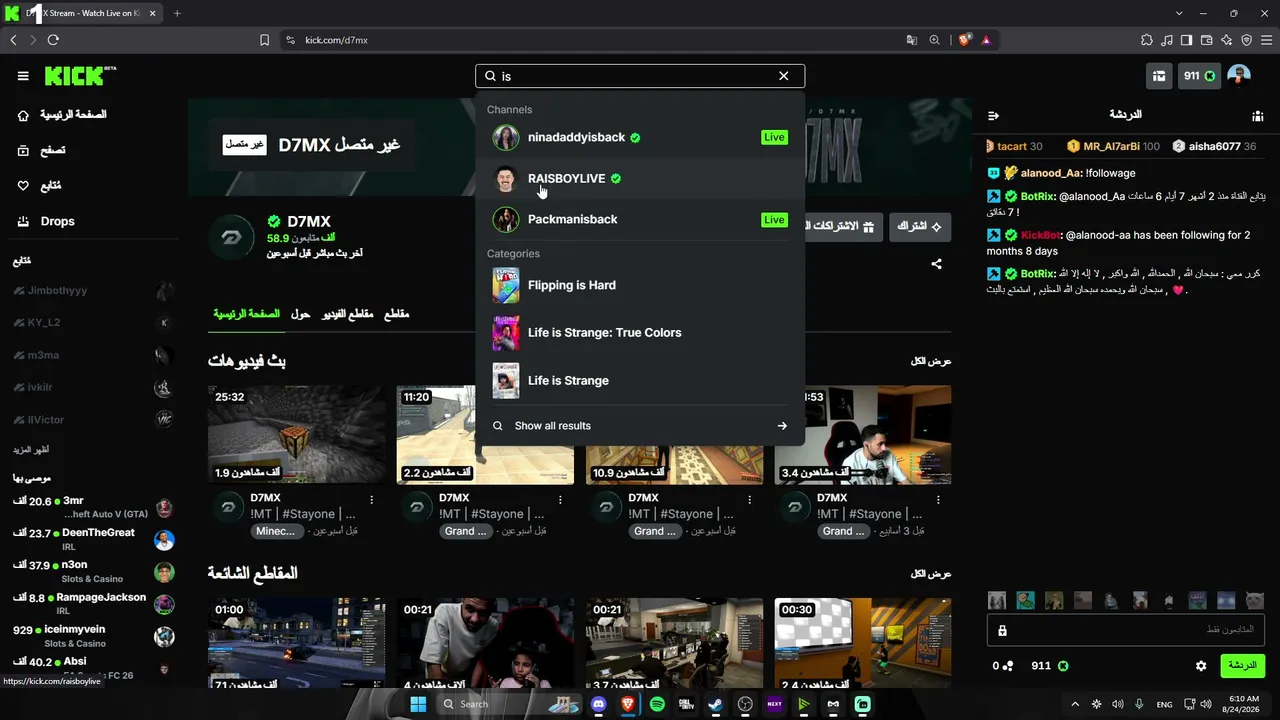Click the followers-only chat message input
Screen dimensions: 1280x720
[1126, 630]
